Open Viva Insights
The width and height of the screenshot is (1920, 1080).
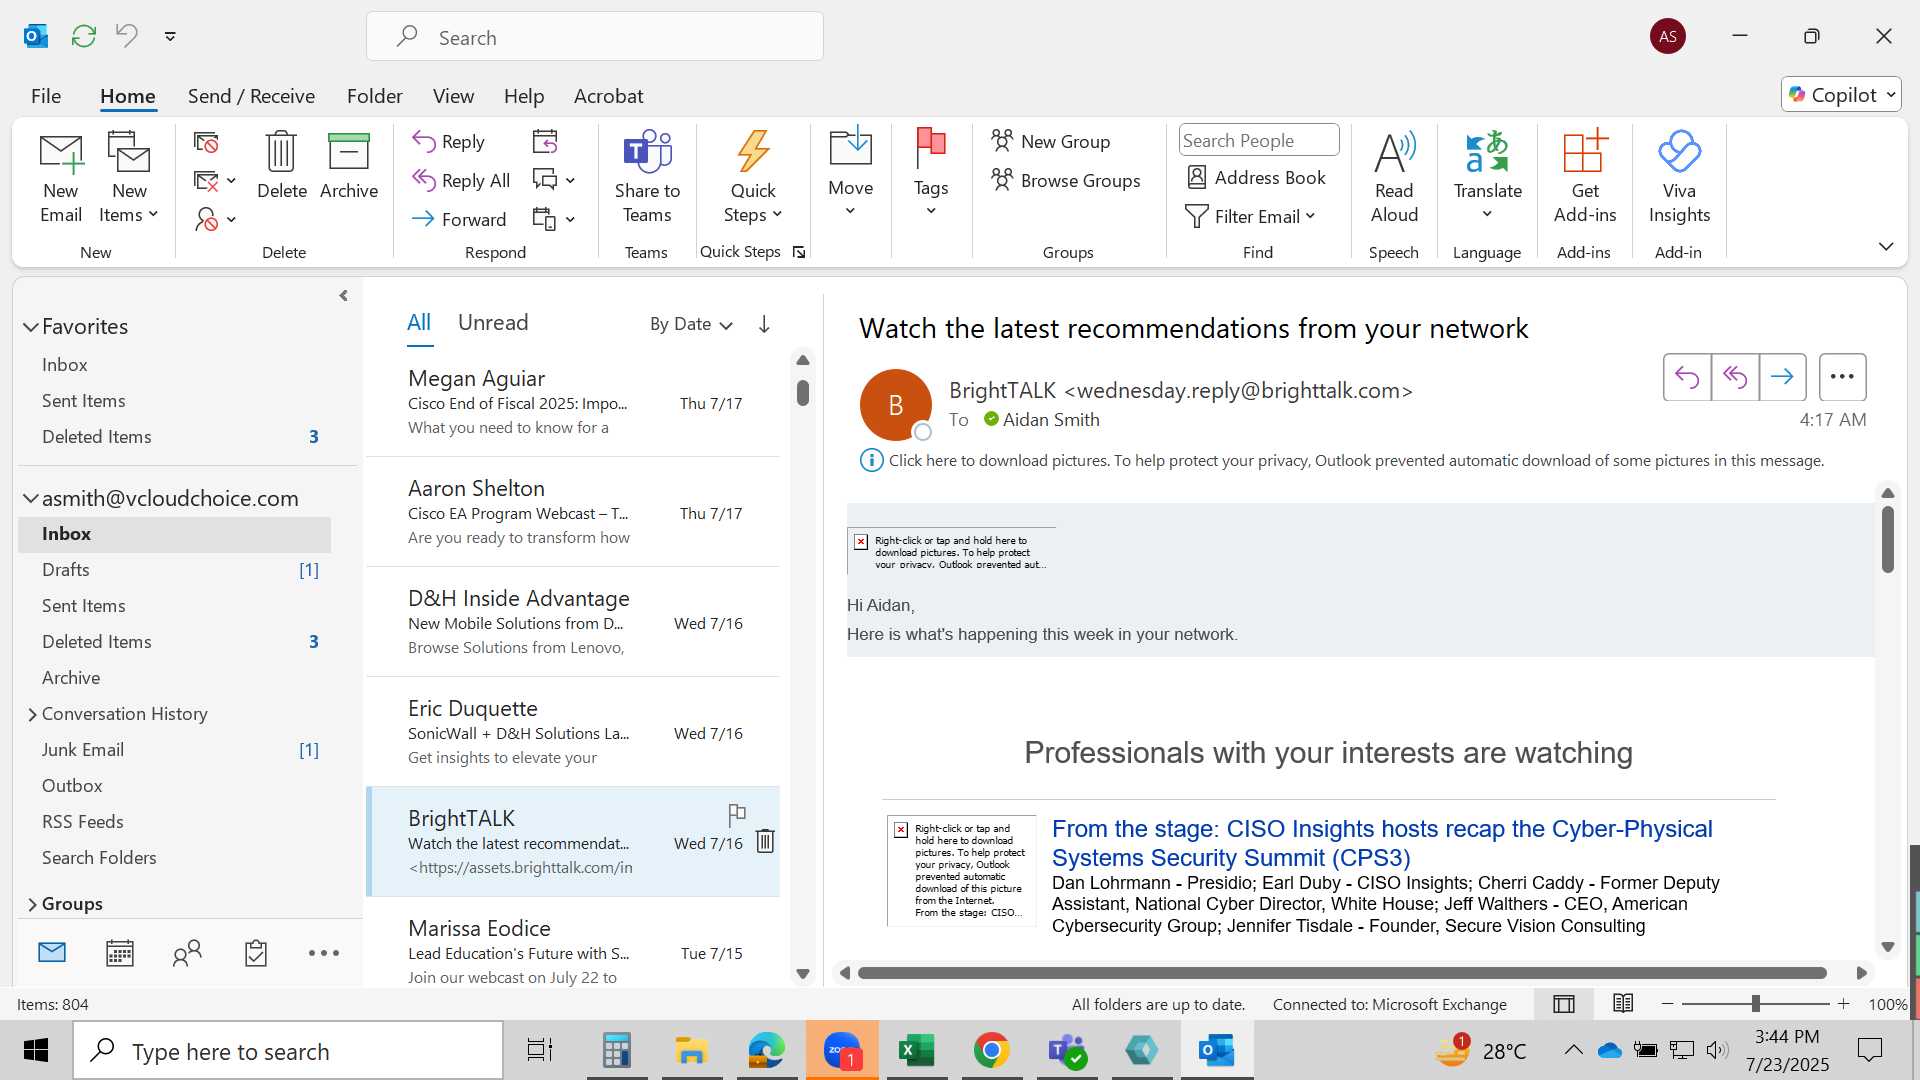pyautogui.click(x=1679, y=178)
